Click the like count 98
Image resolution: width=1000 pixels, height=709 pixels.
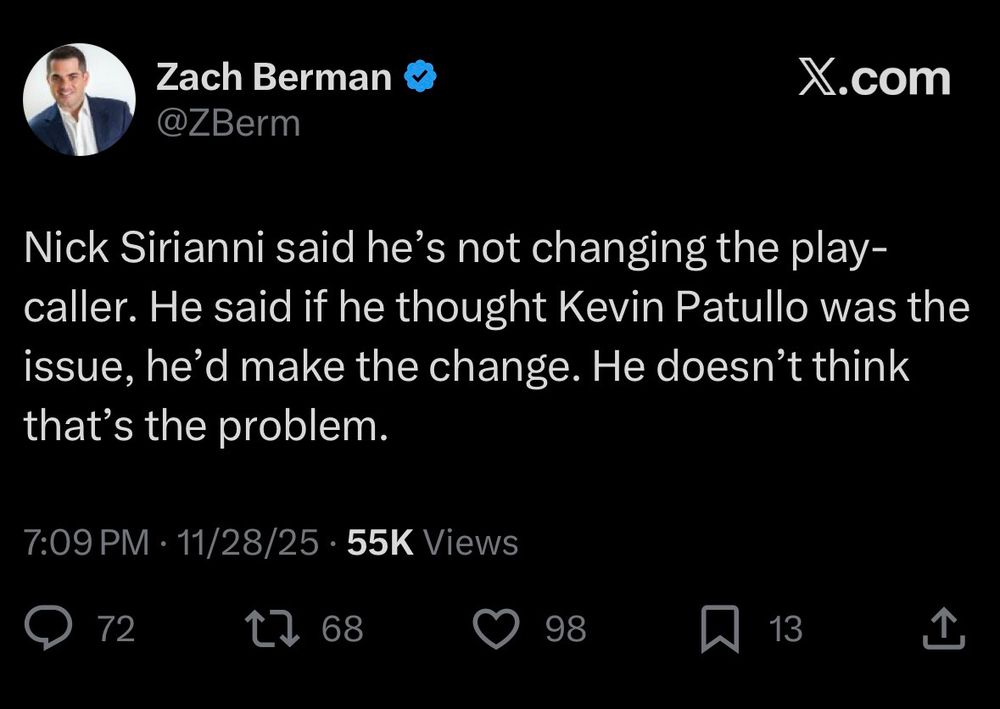pyautogui.click(x=566, y=629)
